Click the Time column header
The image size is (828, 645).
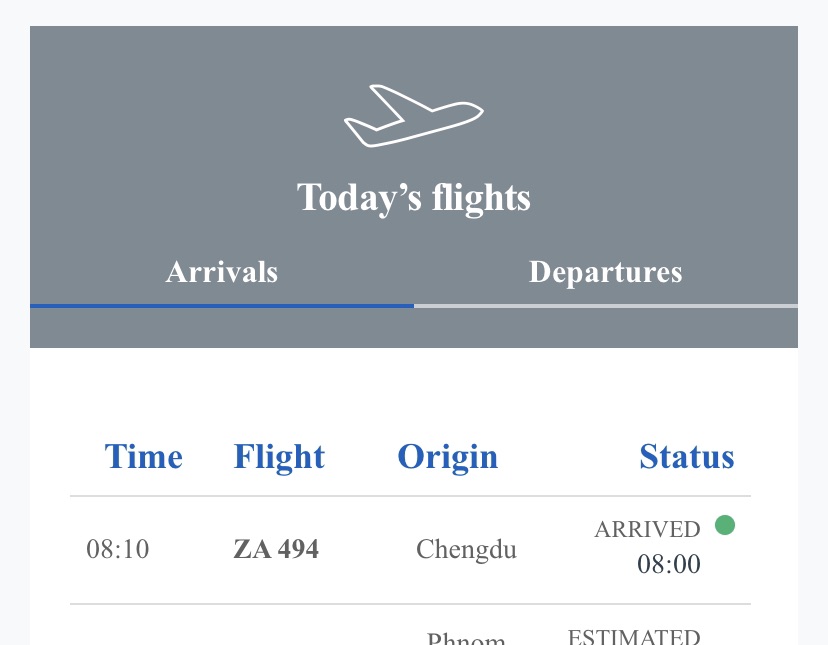pos(144,456)
